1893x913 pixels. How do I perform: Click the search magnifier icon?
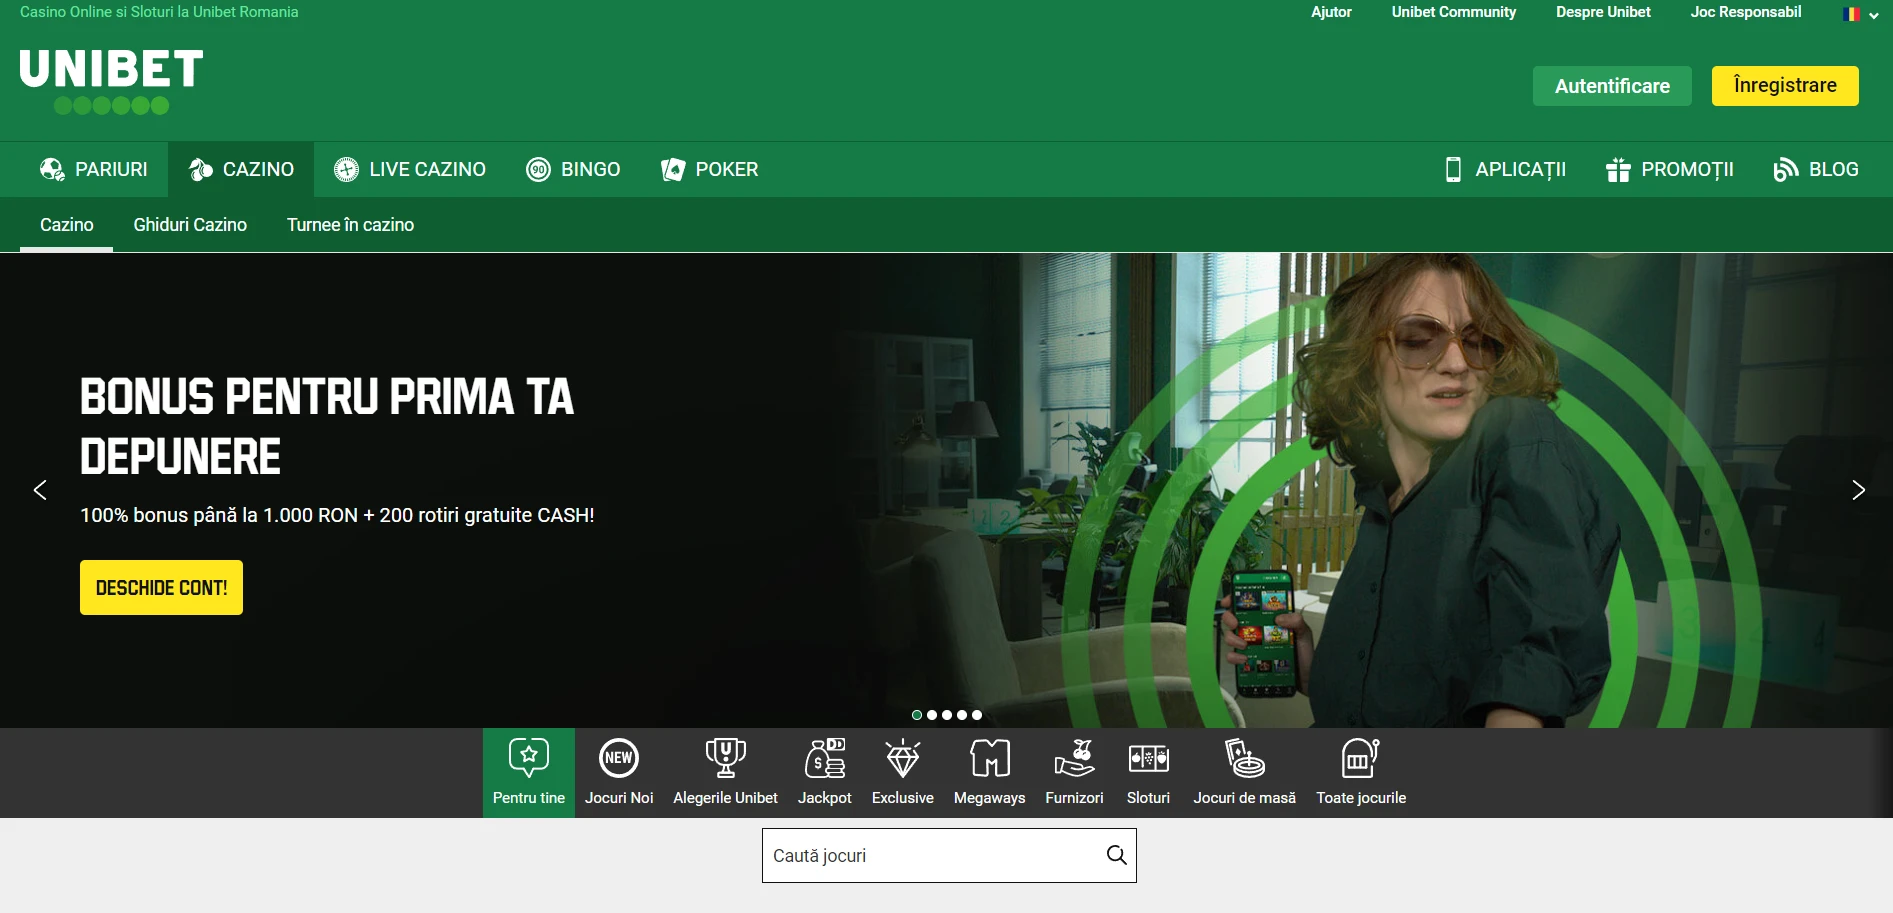(1116, 855)
